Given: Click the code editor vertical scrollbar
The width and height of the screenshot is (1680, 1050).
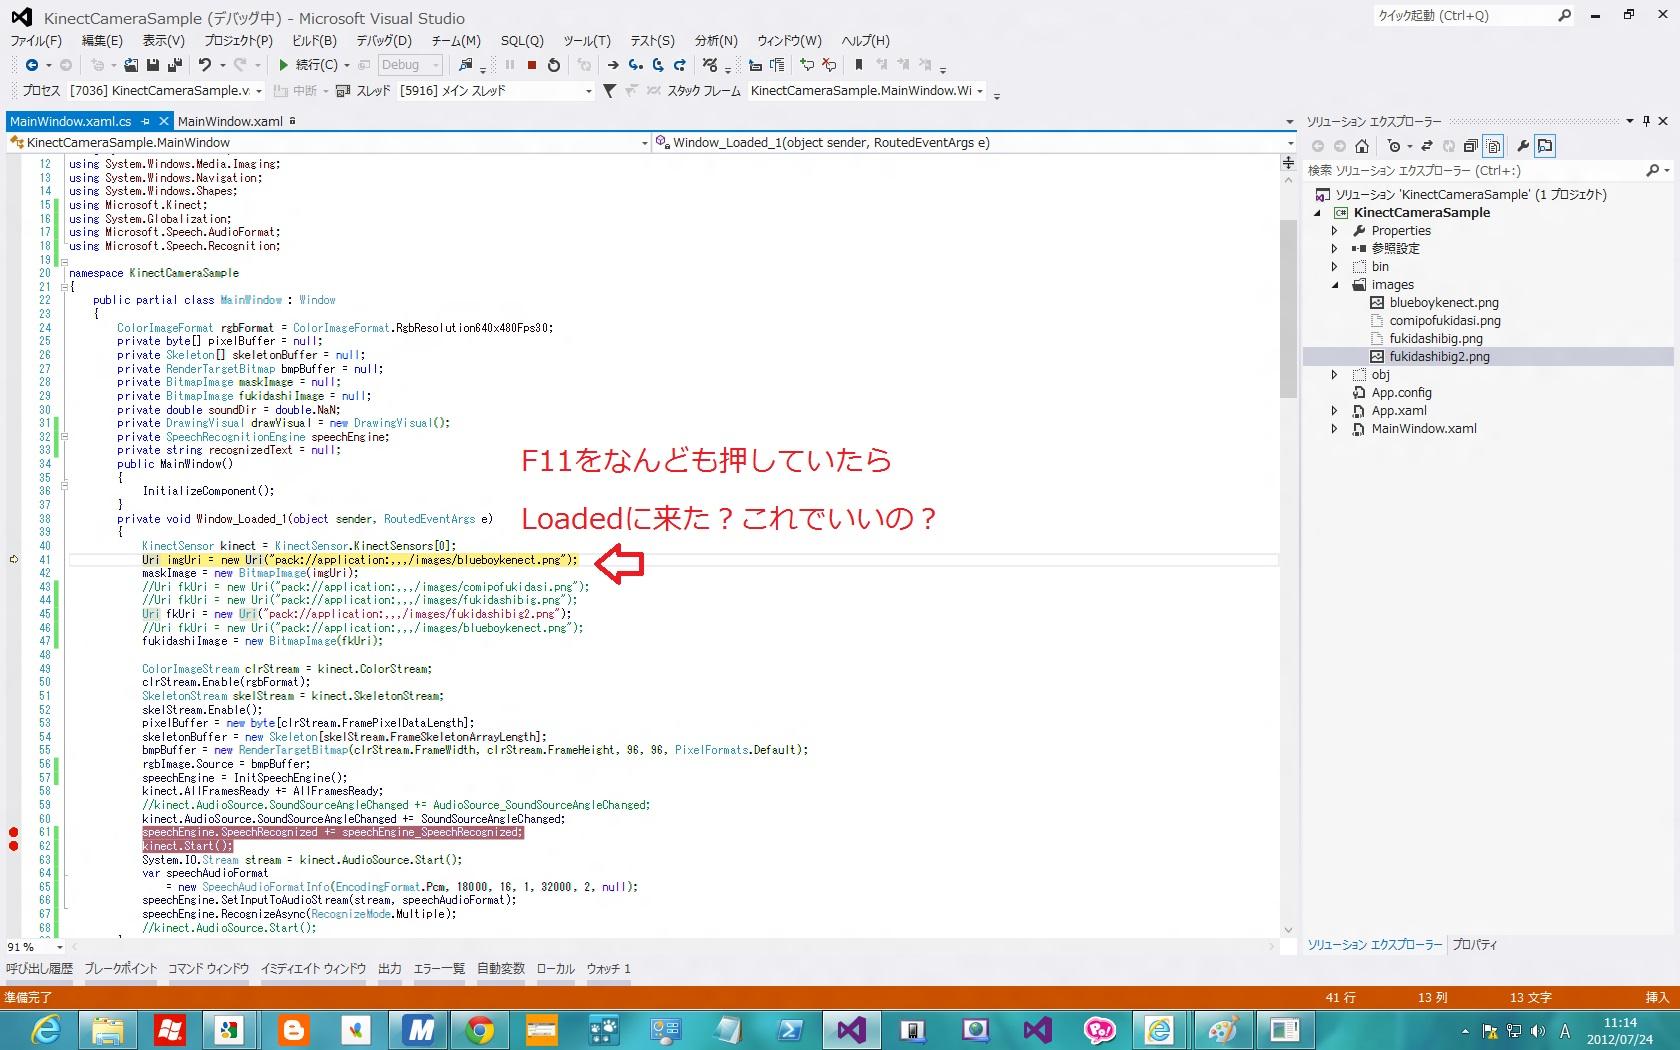Looking at the screenshot, I should click(1288, 310).
